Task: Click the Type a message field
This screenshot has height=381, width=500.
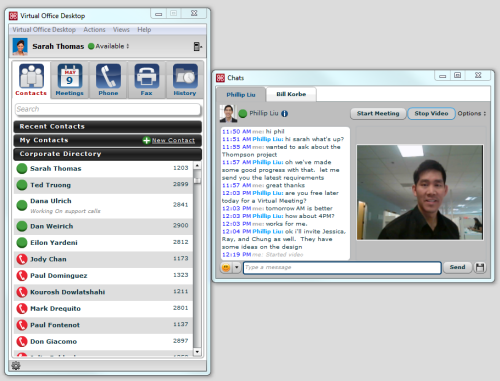Action: click(x=342, y=268)
